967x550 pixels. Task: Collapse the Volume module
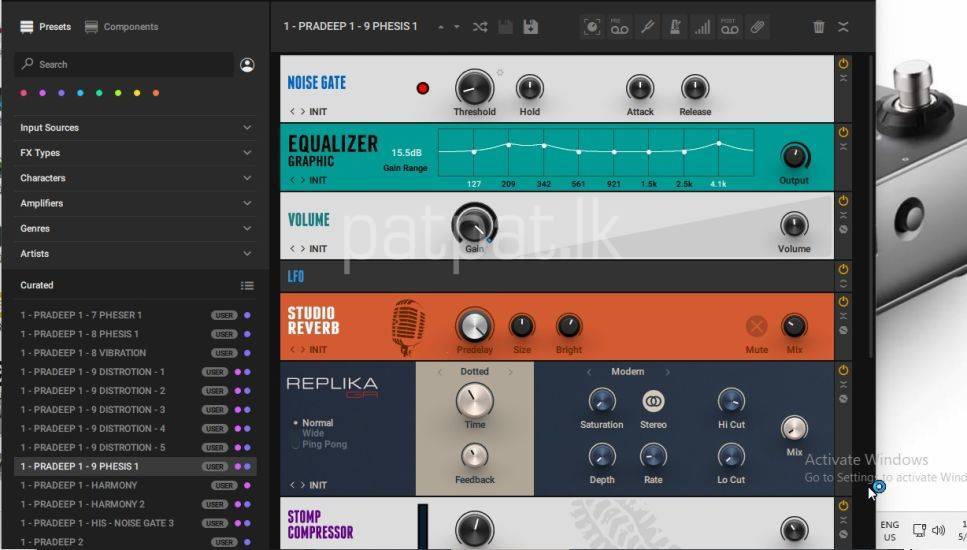pyautogui.click(x=843, y=215)
